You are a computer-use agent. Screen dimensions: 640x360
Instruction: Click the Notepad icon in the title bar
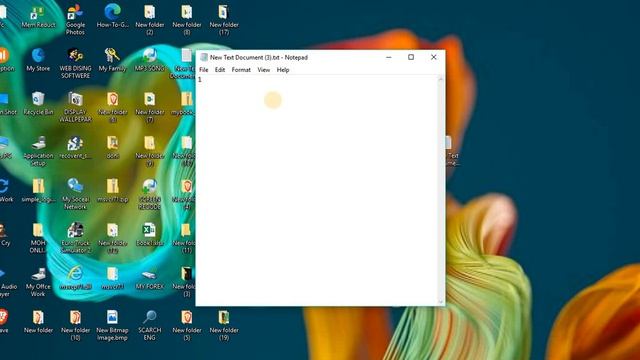(204, 58)
